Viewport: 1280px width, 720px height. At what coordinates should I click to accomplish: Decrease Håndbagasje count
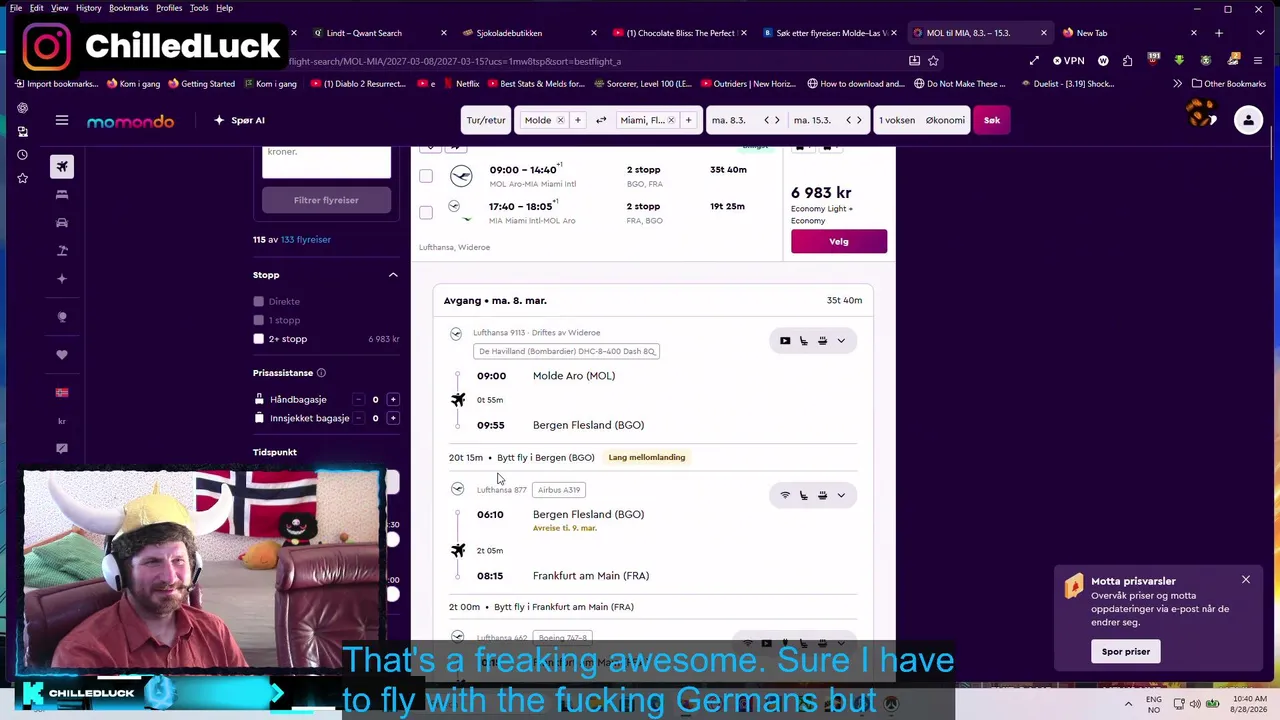tap(358, 400)
